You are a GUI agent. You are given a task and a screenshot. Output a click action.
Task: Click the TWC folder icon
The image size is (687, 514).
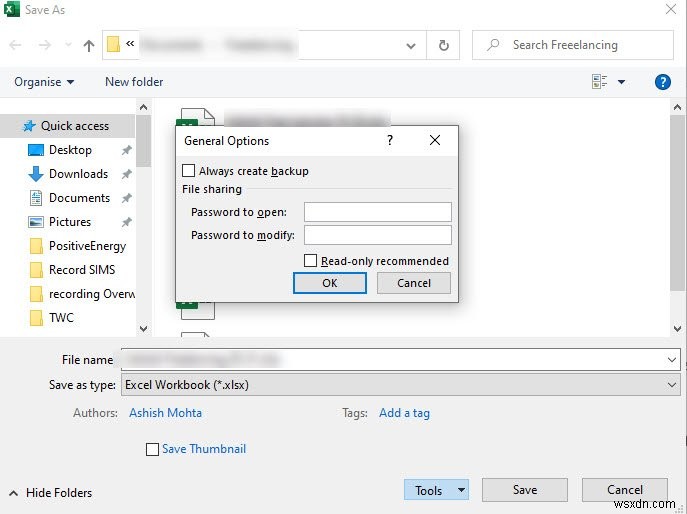(x=36, y=318)
